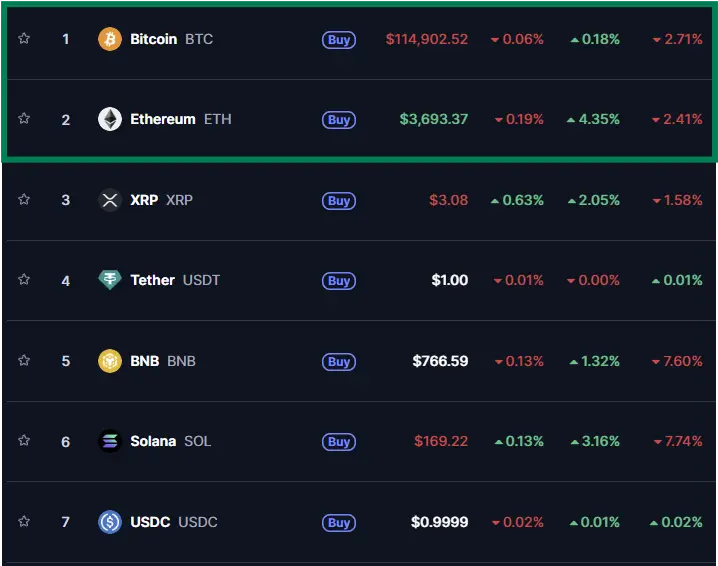The image size is (718, 566).
Task: Click the Buy button for Bitcoin
Action: coord(339,40)
